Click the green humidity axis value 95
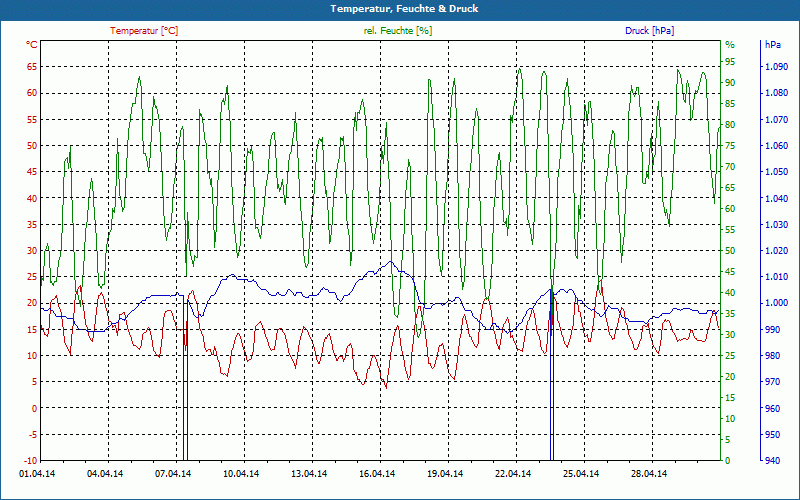This screenshot has height=500, width=800. (x=730, y=62)
